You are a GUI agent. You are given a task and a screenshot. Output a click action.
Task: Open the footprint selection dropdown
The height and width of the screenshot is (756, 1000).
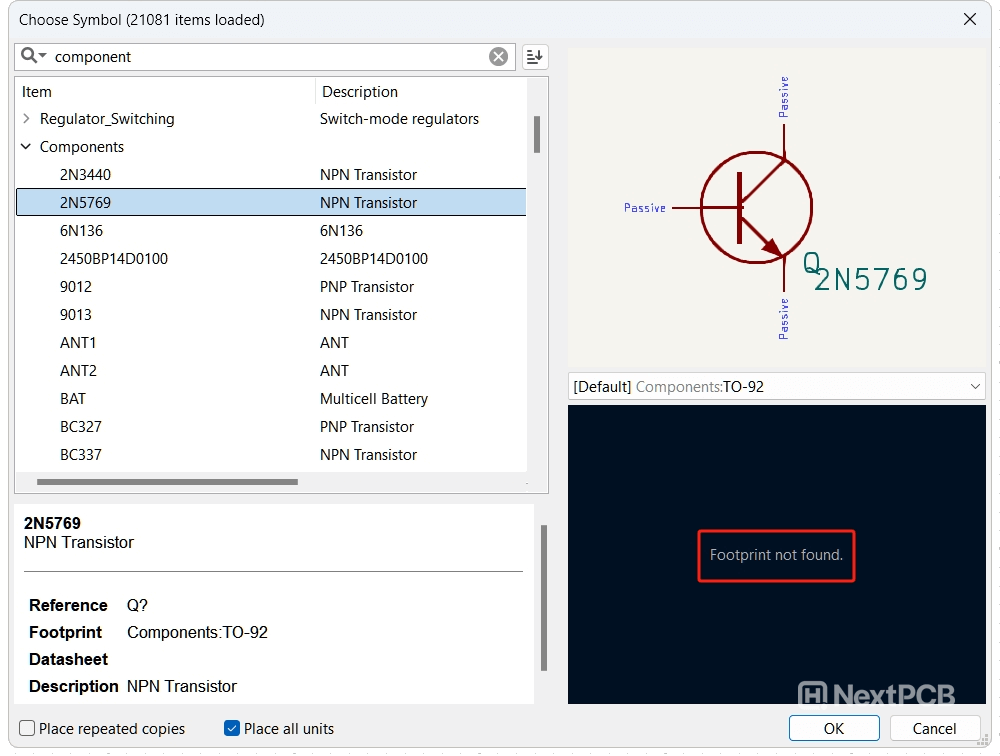point(975,386)
